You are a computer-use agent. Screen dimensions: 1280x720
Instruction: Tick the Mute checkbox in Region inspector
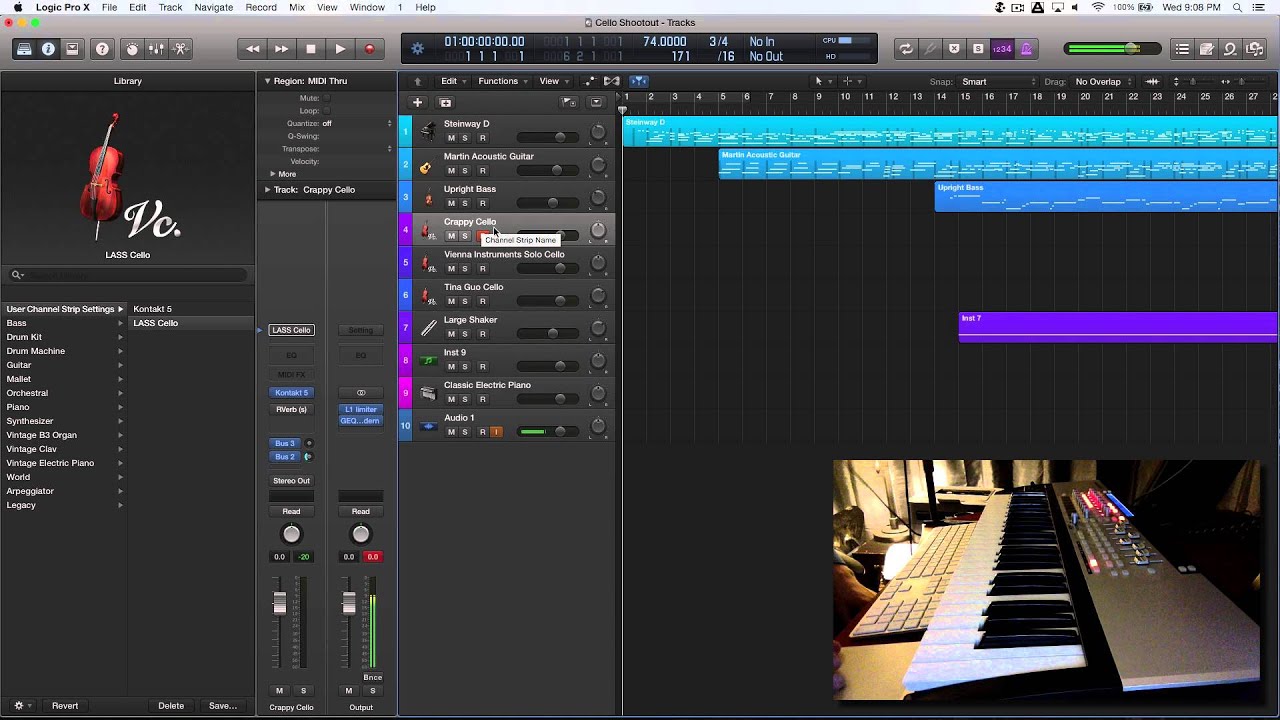(326, 98)
